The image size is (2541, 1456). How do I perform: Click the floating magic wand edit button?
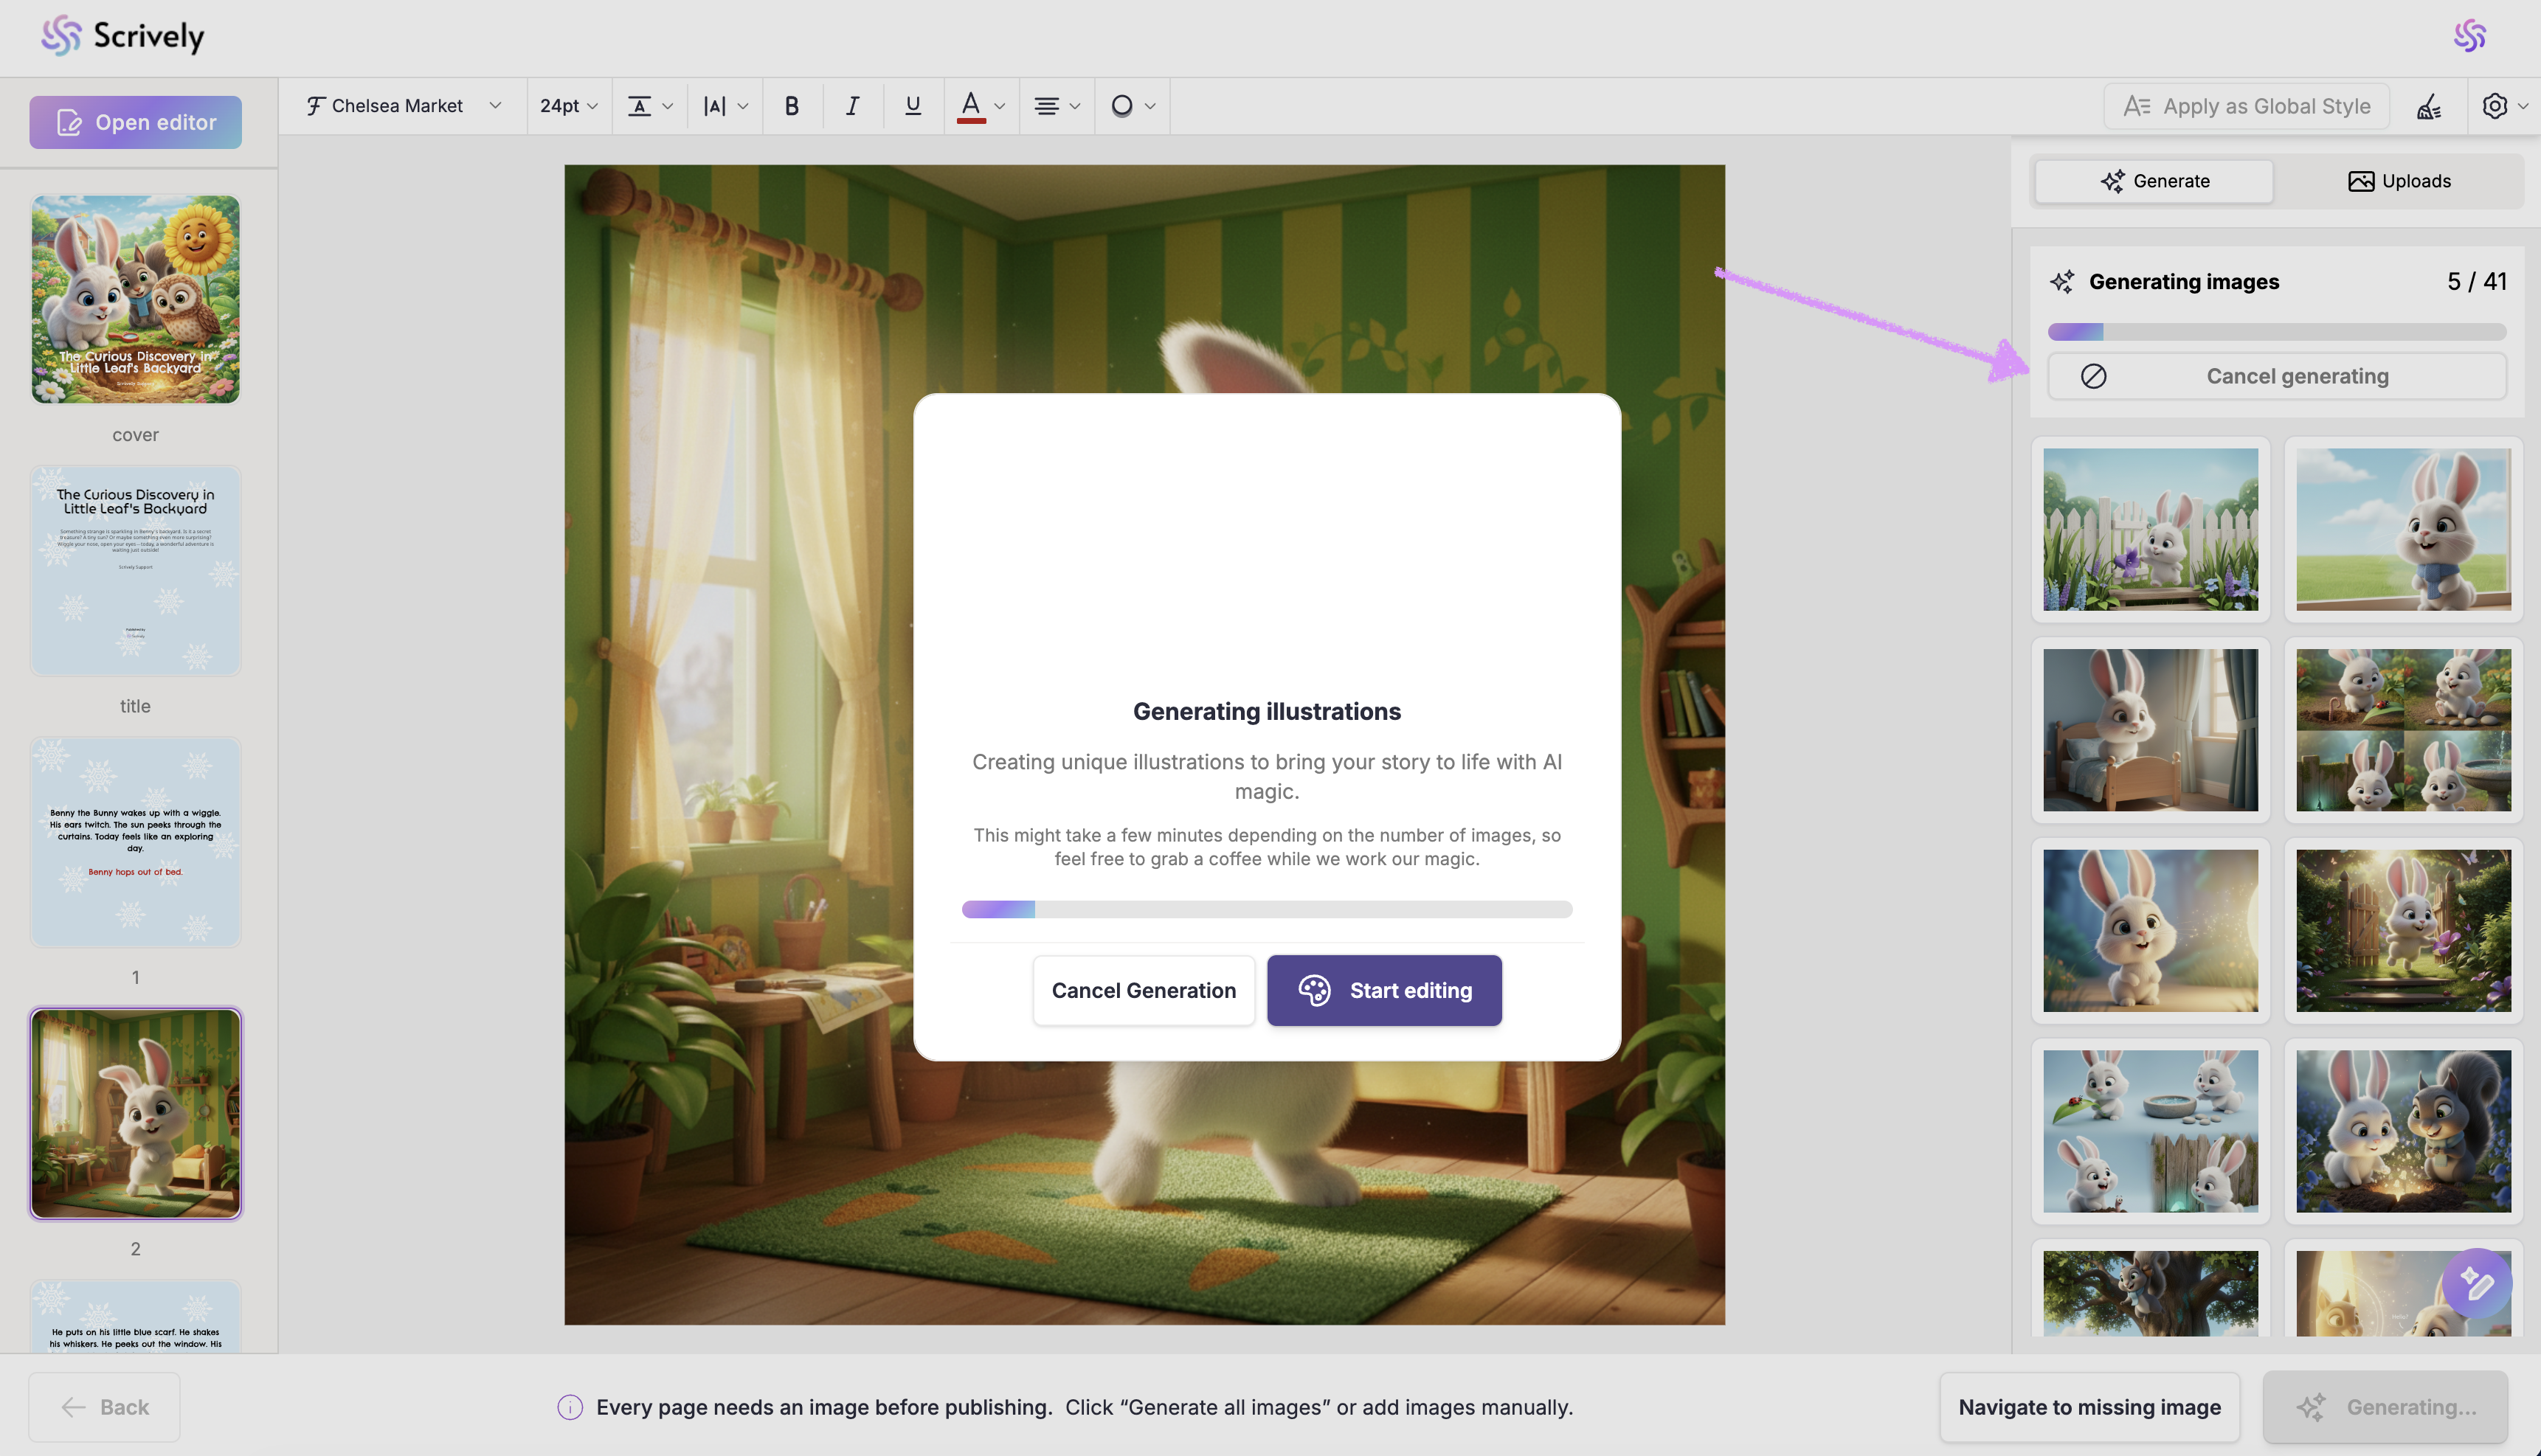[x=2475, y=1284]
